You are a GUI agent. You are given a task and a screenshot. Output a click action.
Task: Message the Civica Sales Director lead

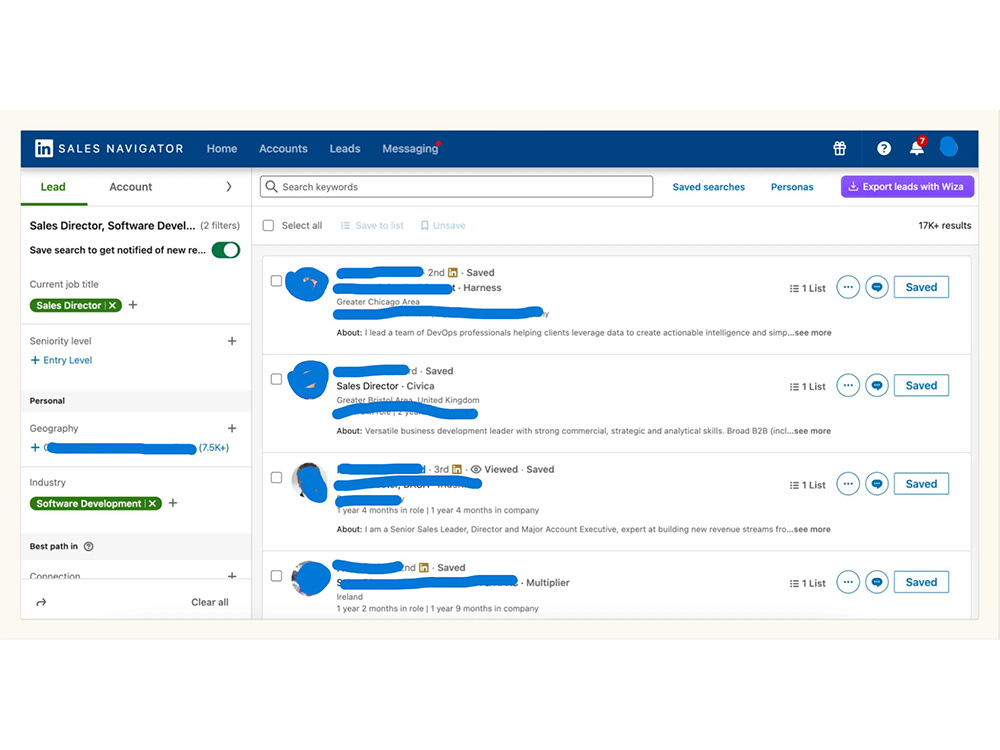[877, 385]
